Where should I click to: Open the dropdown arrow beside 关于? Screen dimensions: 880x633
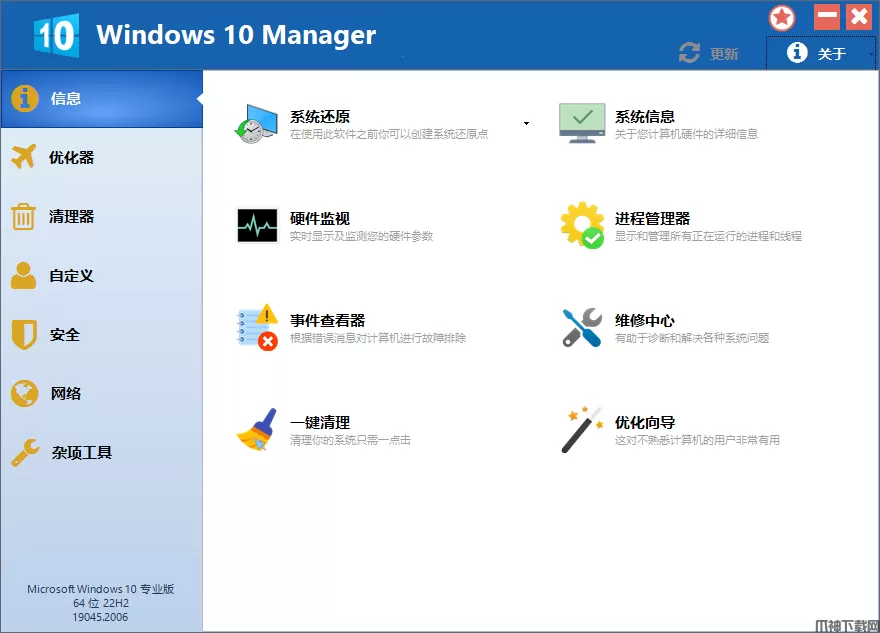871,54
